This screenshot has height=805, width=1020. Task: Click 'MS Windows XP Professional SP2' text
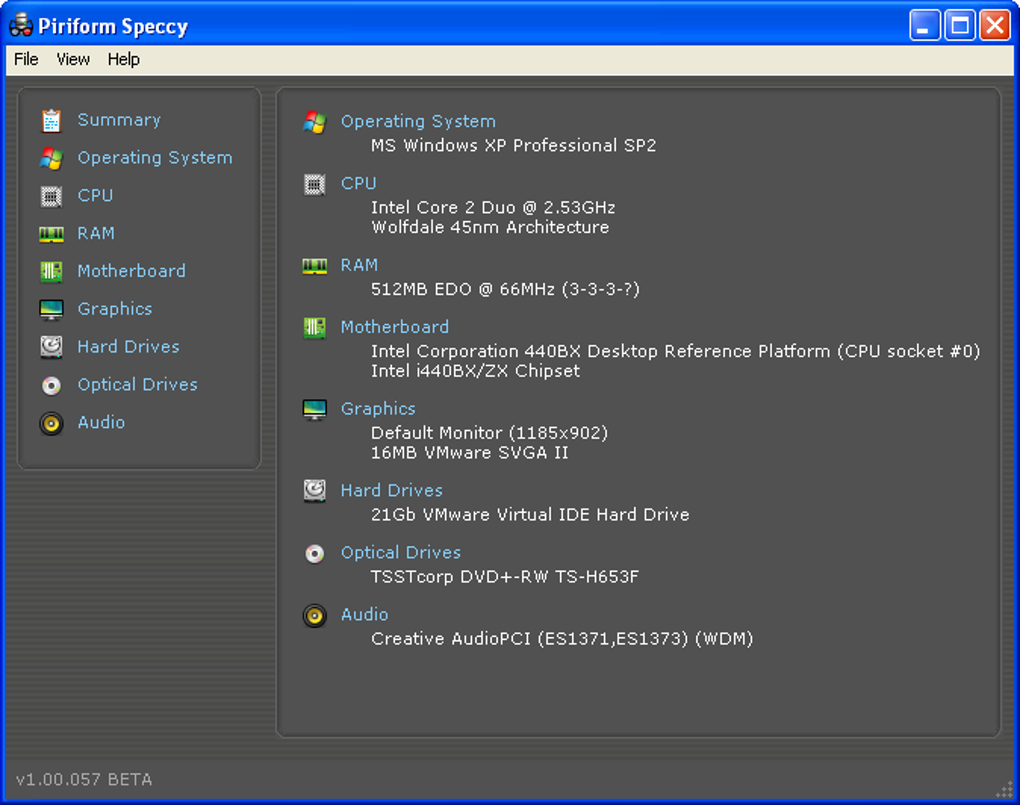[x=513, y=145]
